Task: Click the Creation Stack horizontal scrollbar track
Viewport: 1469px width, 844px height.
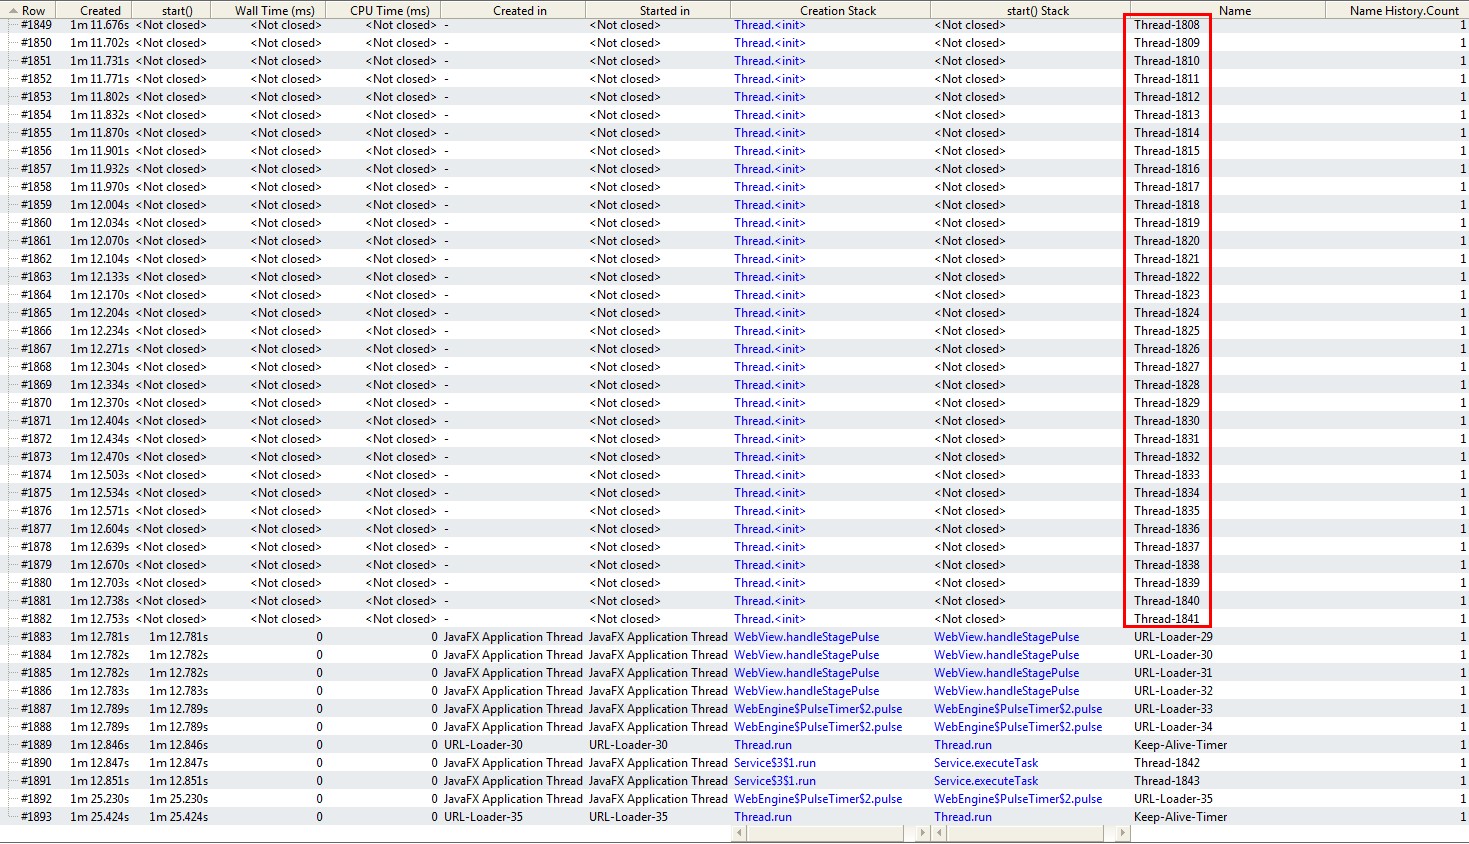Action: point(830,833)
